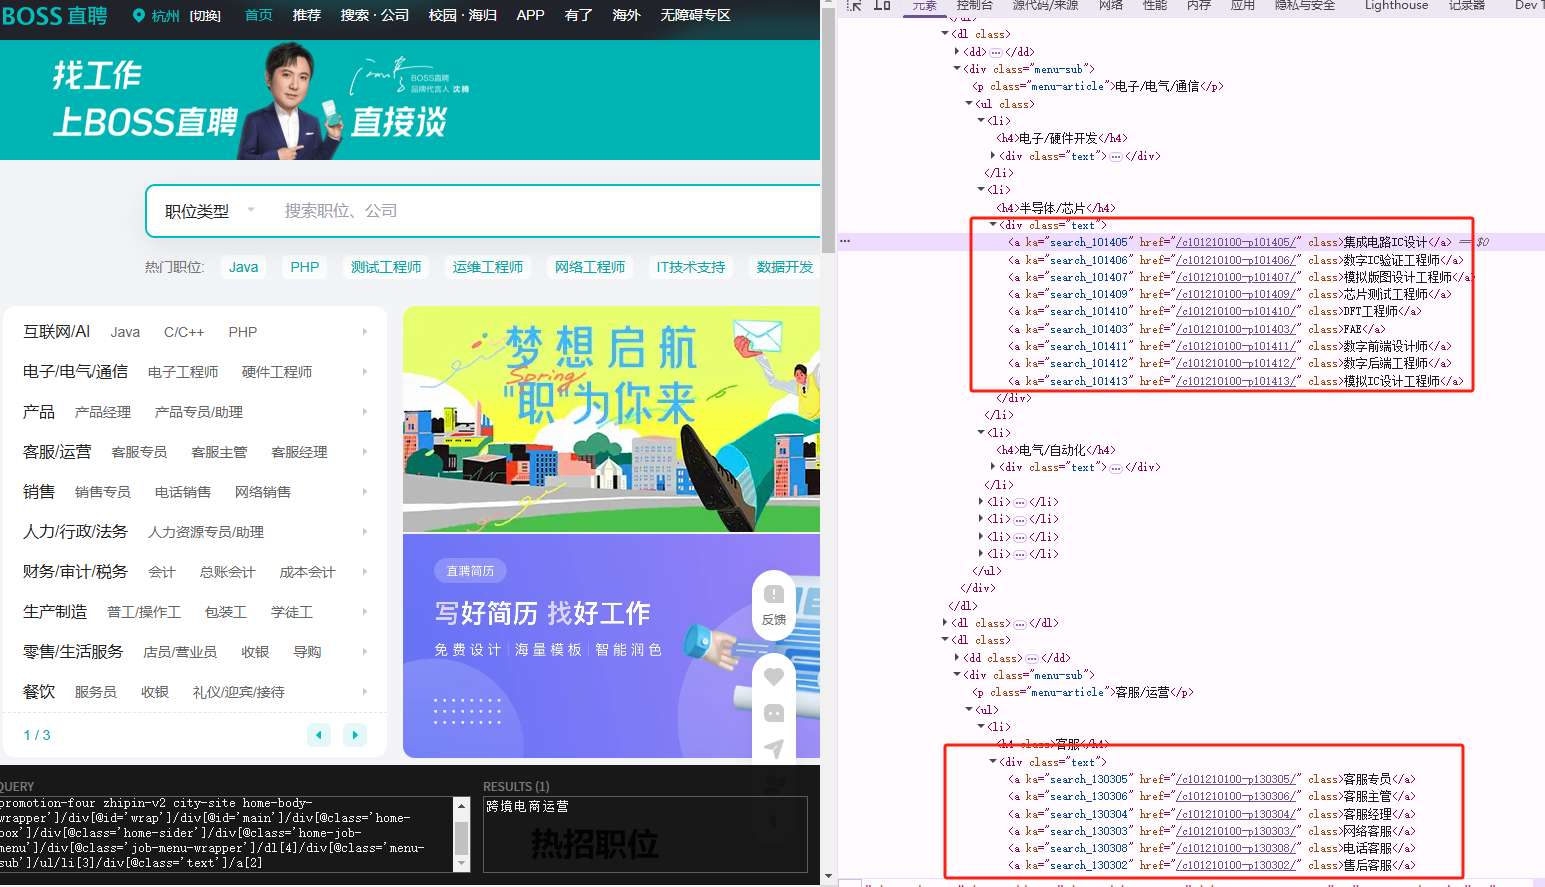
Task: Open the 推荐 nav item
Action: 307,16
